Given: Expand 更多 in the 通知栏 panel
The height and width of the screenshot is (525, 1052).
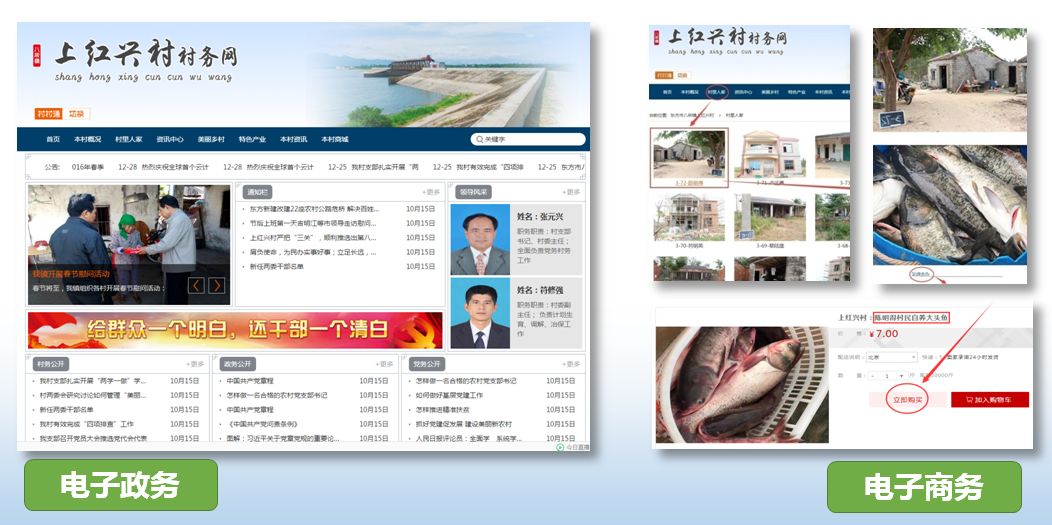Looking at the screenshot, I should (x=430, y=192).
